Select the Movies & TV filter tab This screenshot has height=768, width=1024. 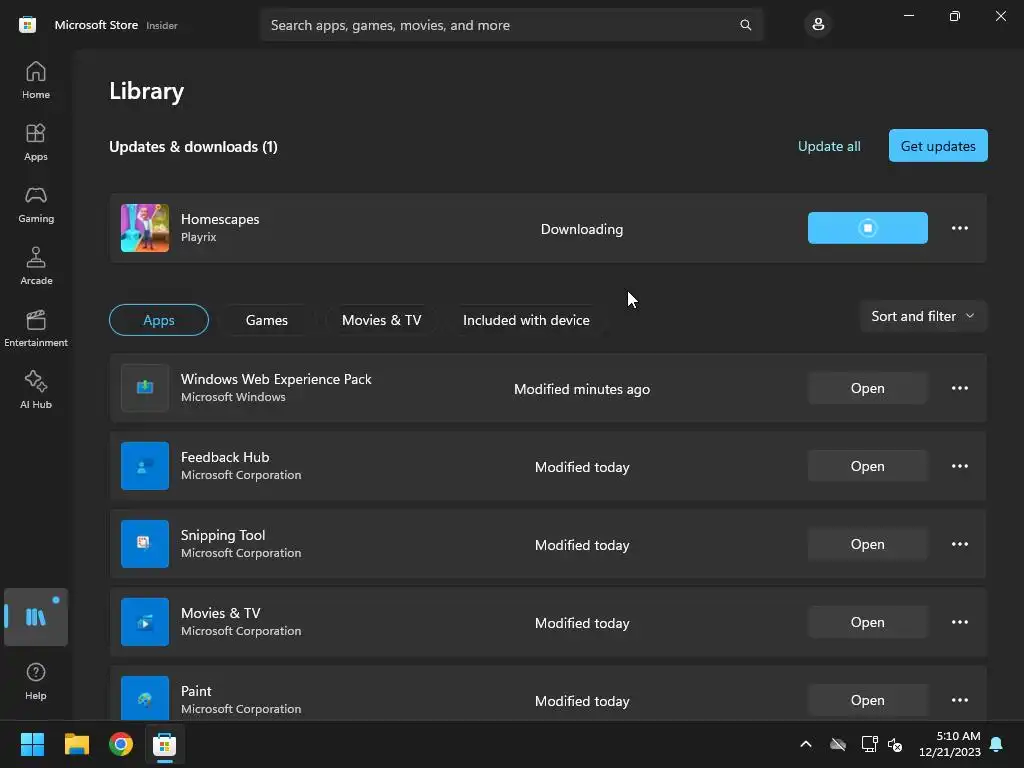pos(381,320)
